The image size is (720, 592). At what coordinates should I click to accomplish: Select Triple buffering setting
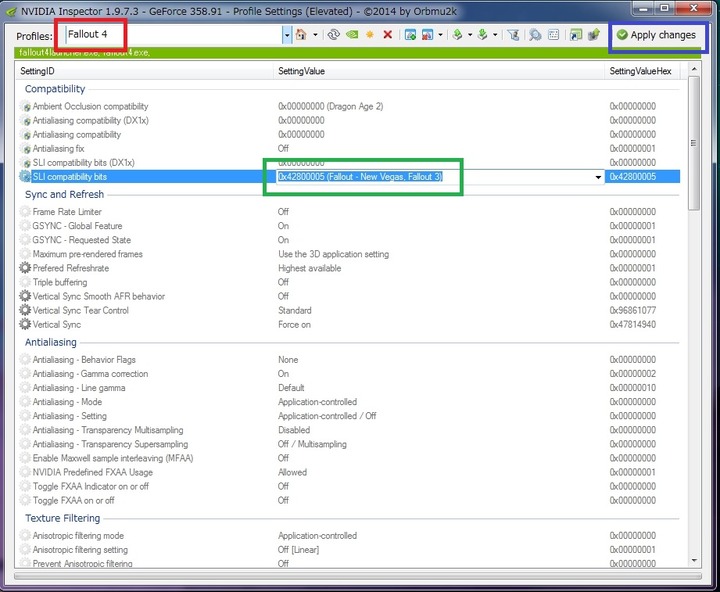pyautogui.click(x=60, y=282)
